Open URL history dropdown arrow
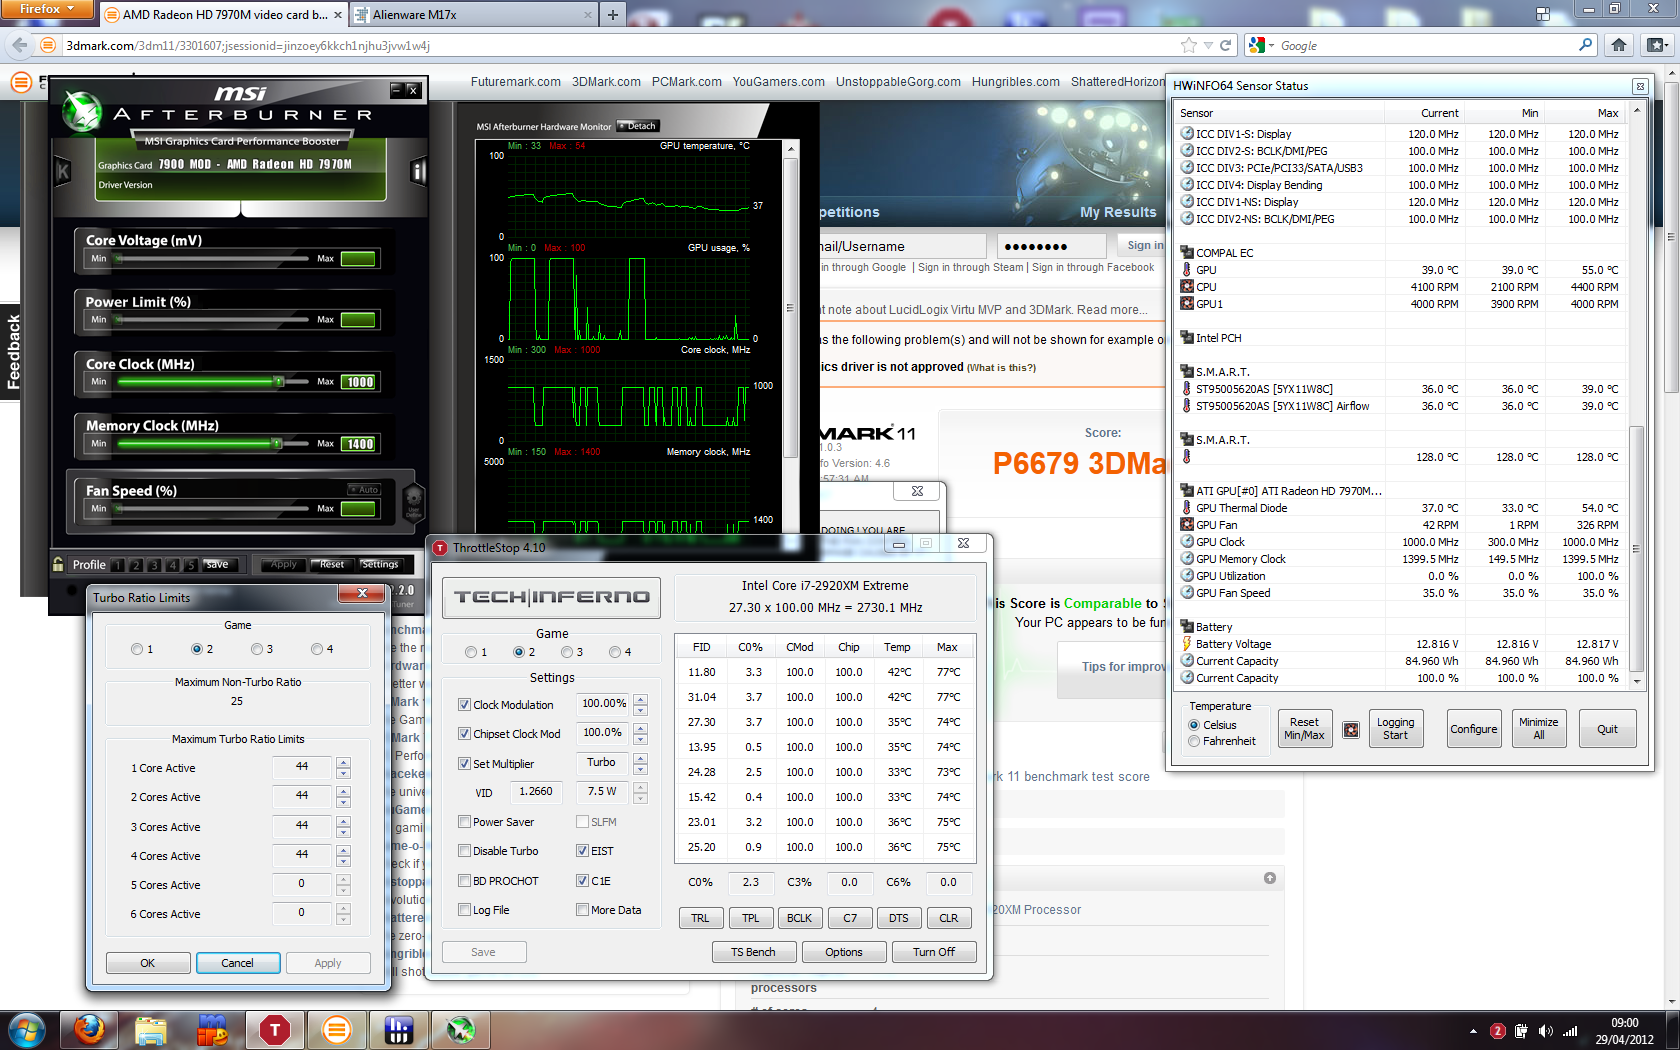The width and height of the screenshot is (1680, 1050). point(1208,45)
